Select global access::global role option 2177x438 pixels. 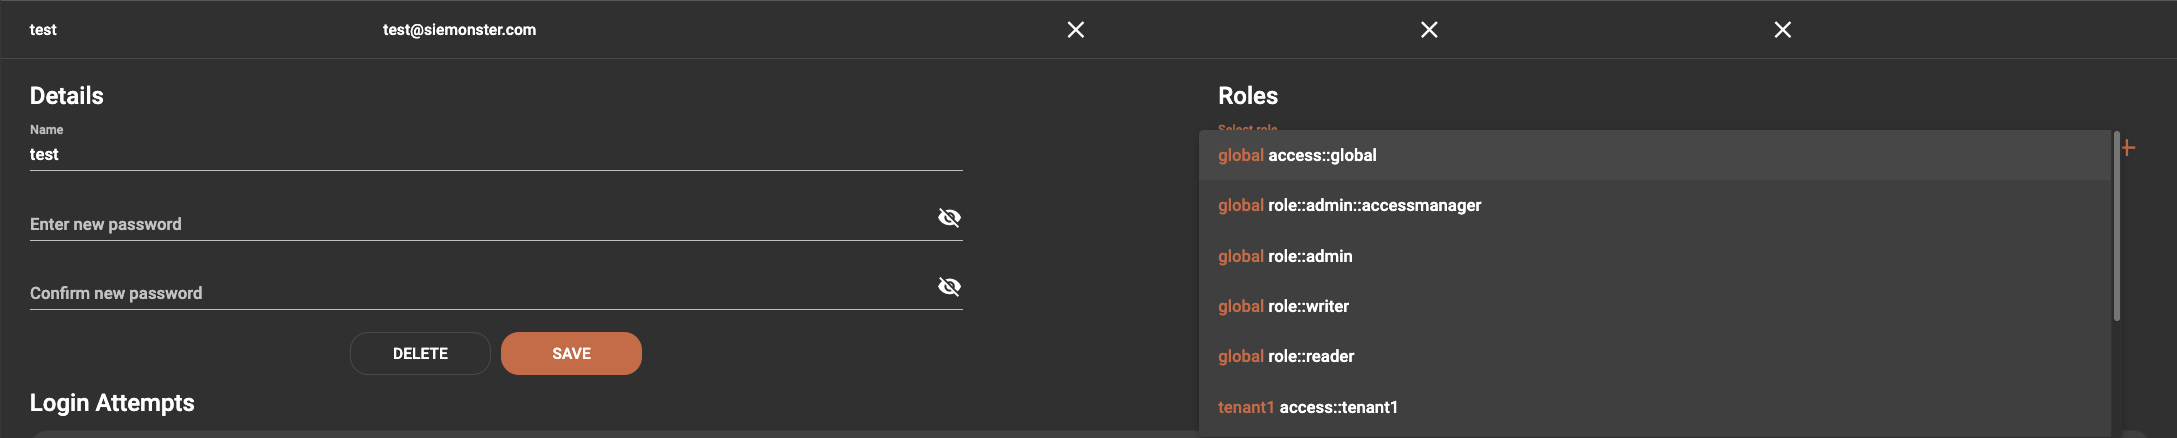coord(1297,155)
